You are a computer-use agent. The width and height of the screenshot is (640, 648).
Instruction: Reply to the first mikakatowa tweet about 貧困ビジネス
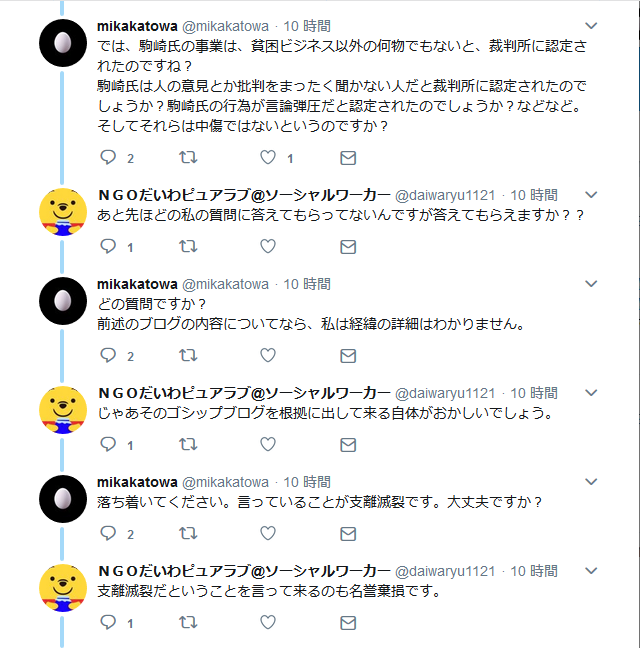110,158
